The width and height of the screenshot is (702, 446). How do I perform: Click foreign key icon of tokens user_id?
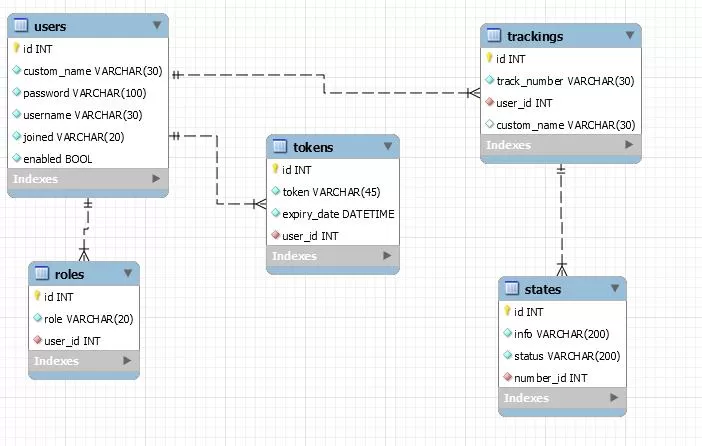[276, 235]
